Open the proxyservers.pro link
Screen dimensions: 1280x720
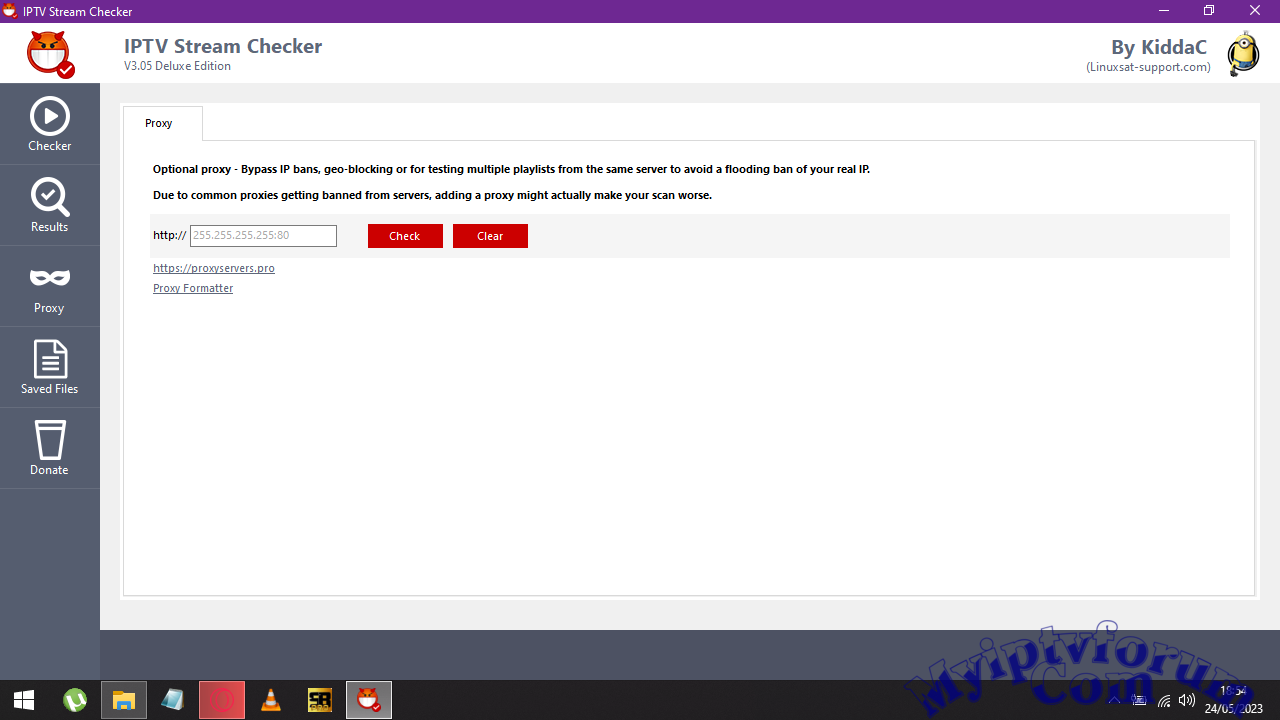point(213,268)
